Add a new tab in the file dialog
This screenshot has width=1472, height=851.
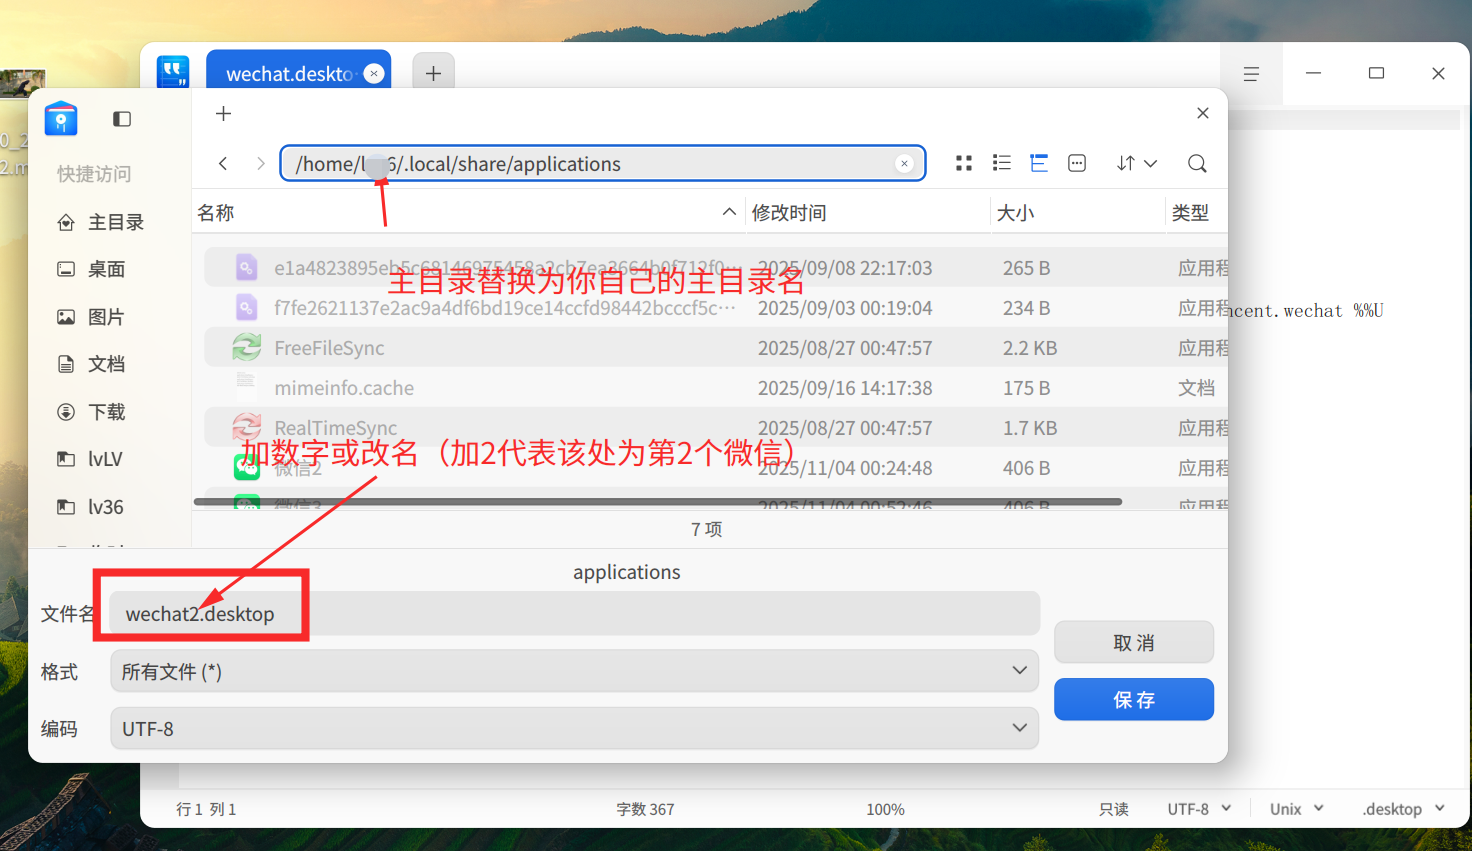click(224, 113)
